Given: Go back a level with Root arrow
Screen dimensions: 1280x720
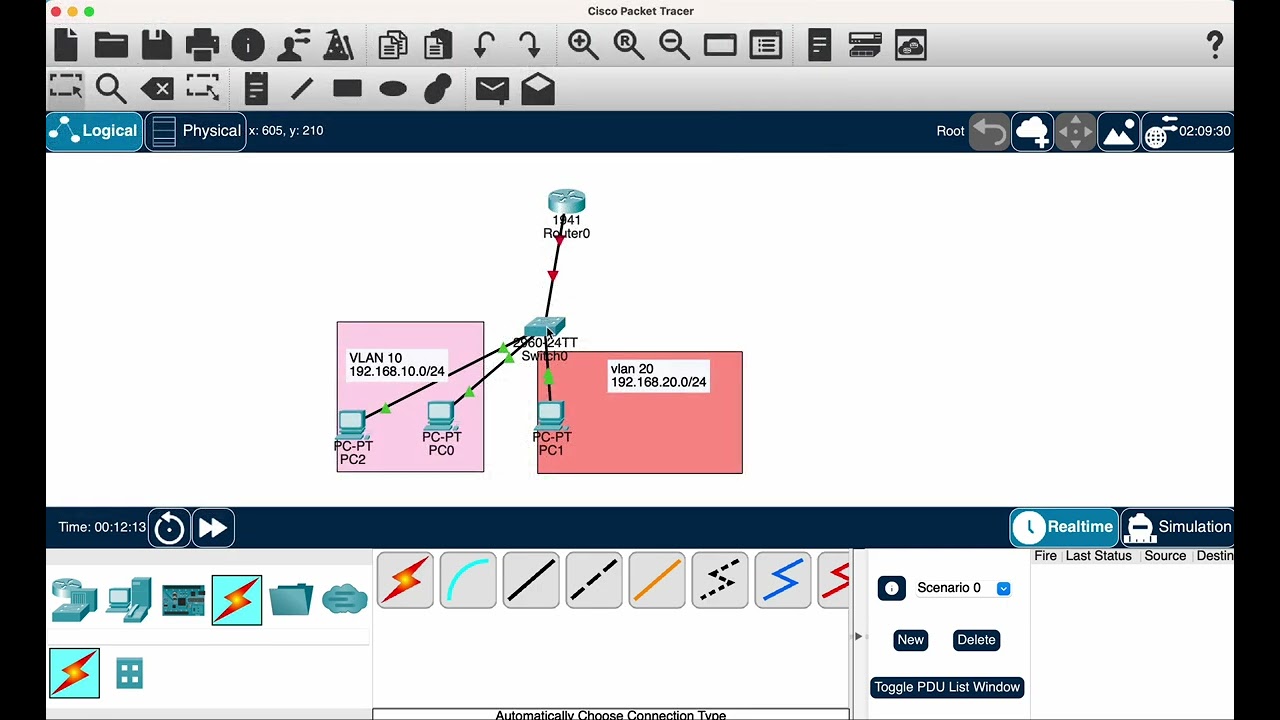Looking at the screenshot, I should tap(989, 131).
